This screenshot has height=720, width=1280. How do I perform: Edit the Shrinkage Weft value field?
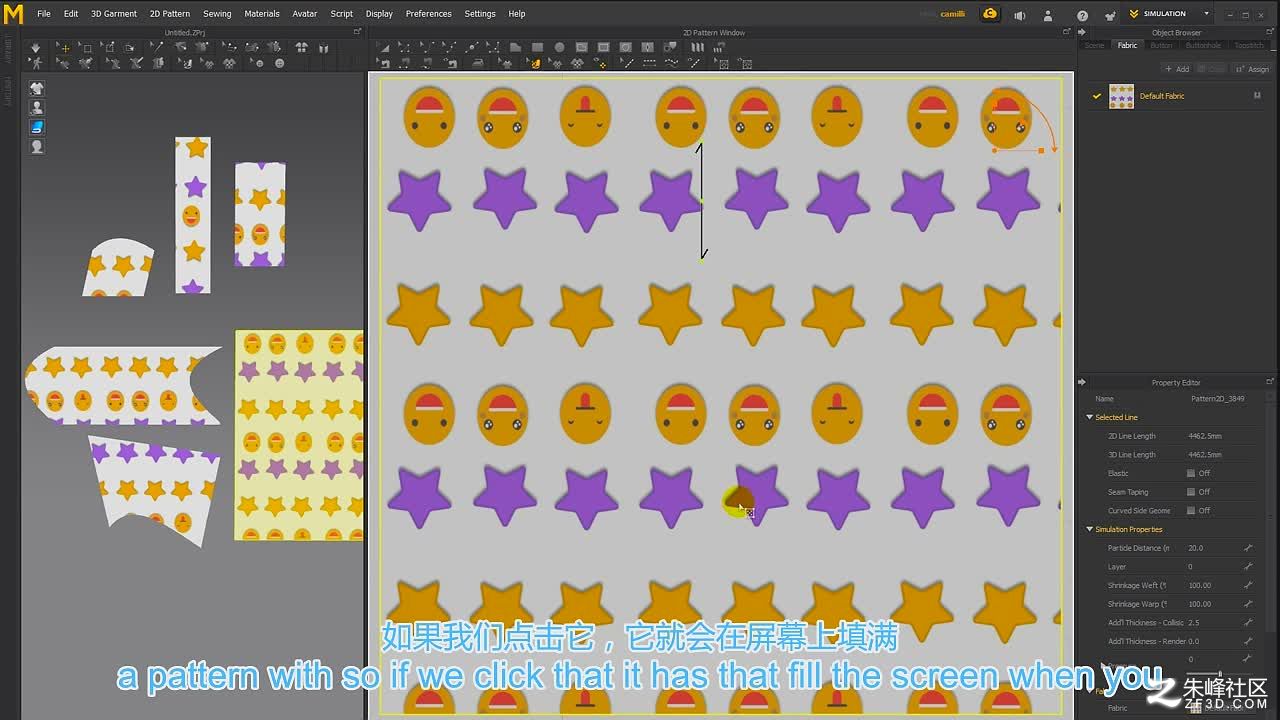pos(1214,585)
